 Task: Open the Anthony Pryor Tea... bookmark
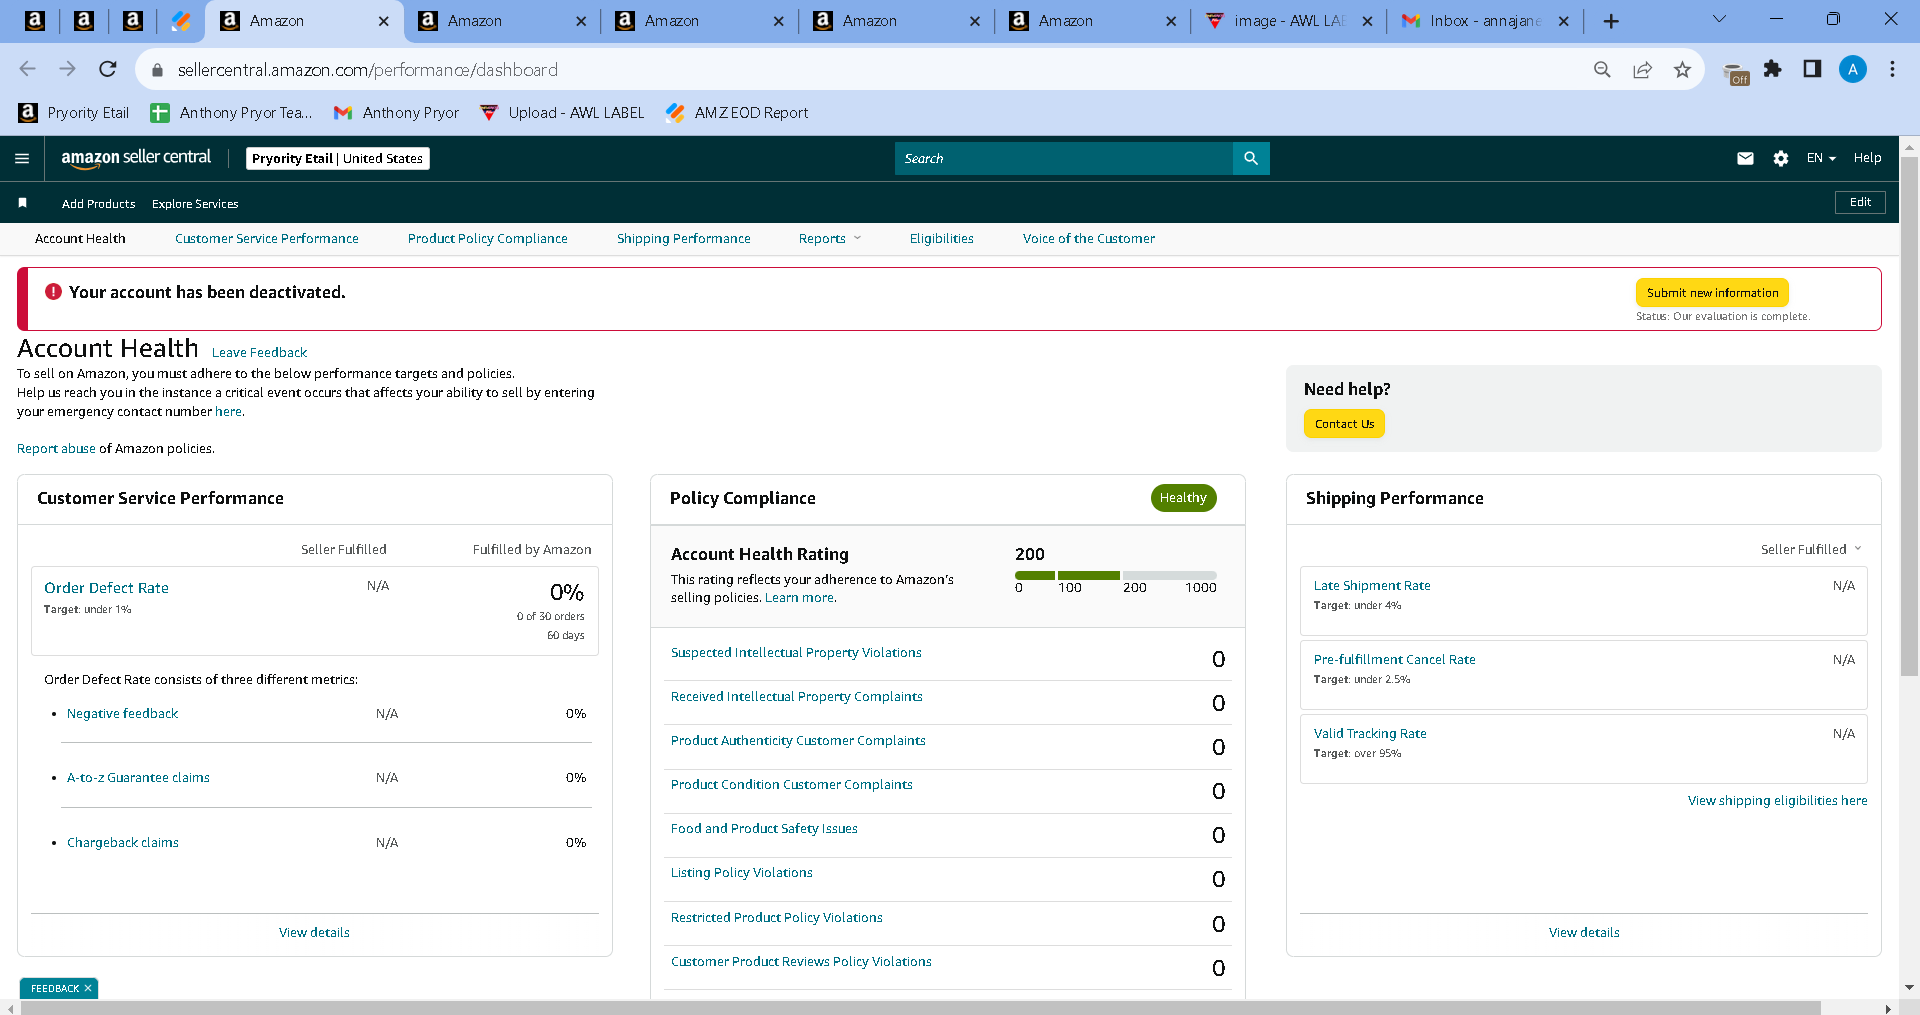[231, 113]
